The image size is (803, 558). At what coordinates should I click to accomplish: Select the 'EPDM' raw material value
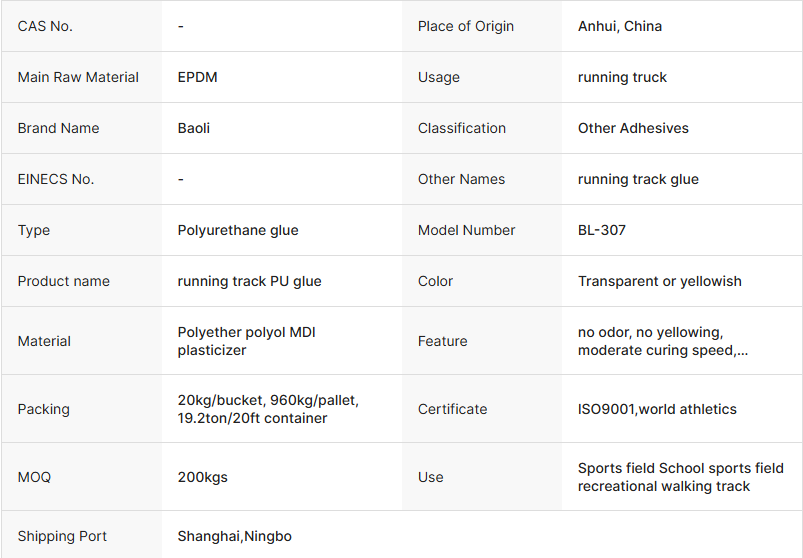[x=197, y=77]
